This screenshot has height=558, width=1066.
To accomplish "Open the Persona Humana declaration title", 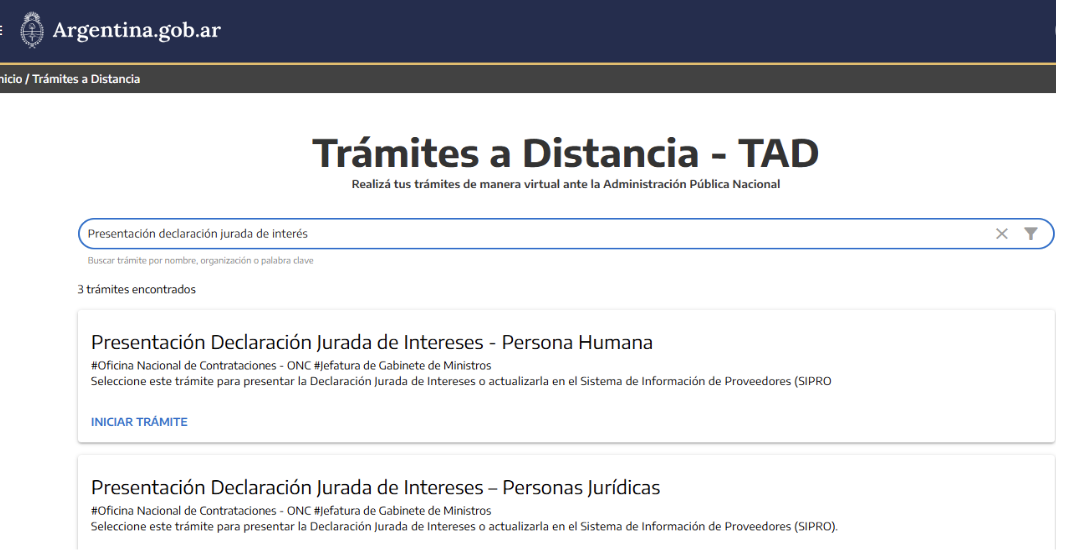I will point(372,342).
